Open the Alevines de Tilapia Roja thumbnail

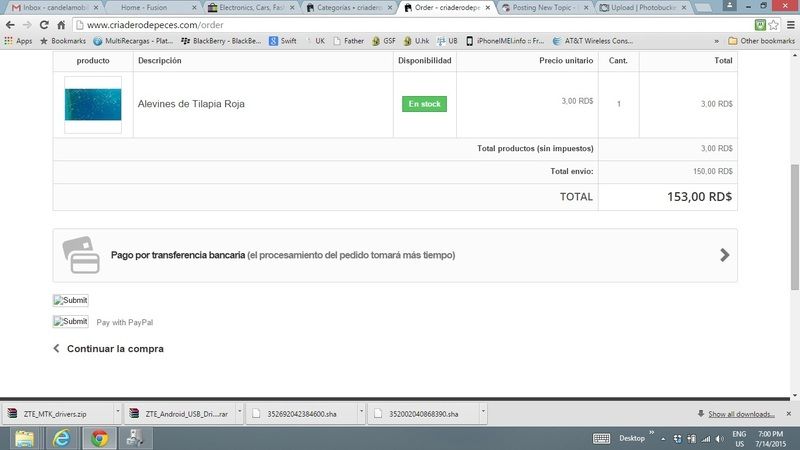tap(93, 105)
